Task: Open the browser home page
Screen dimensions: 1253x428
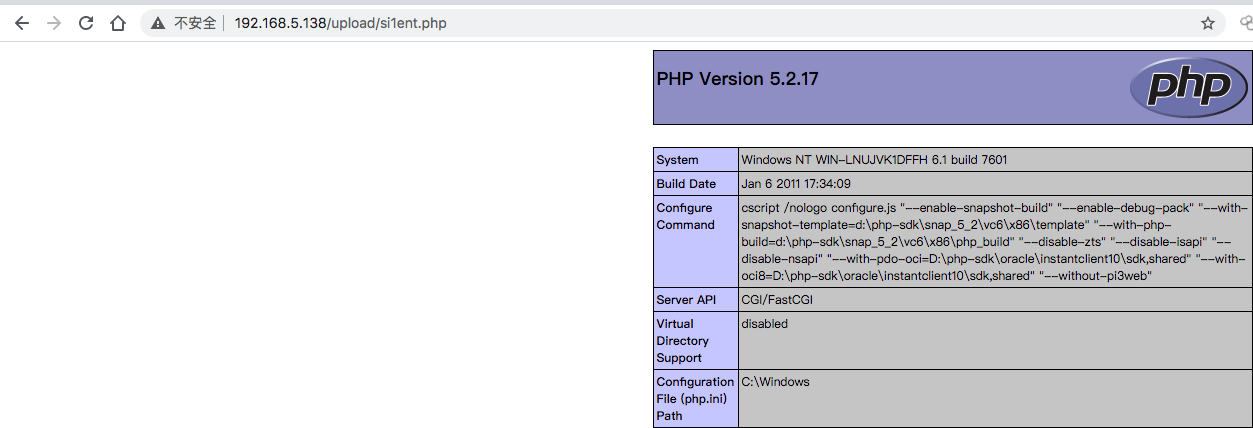Action: coord(118,23)
